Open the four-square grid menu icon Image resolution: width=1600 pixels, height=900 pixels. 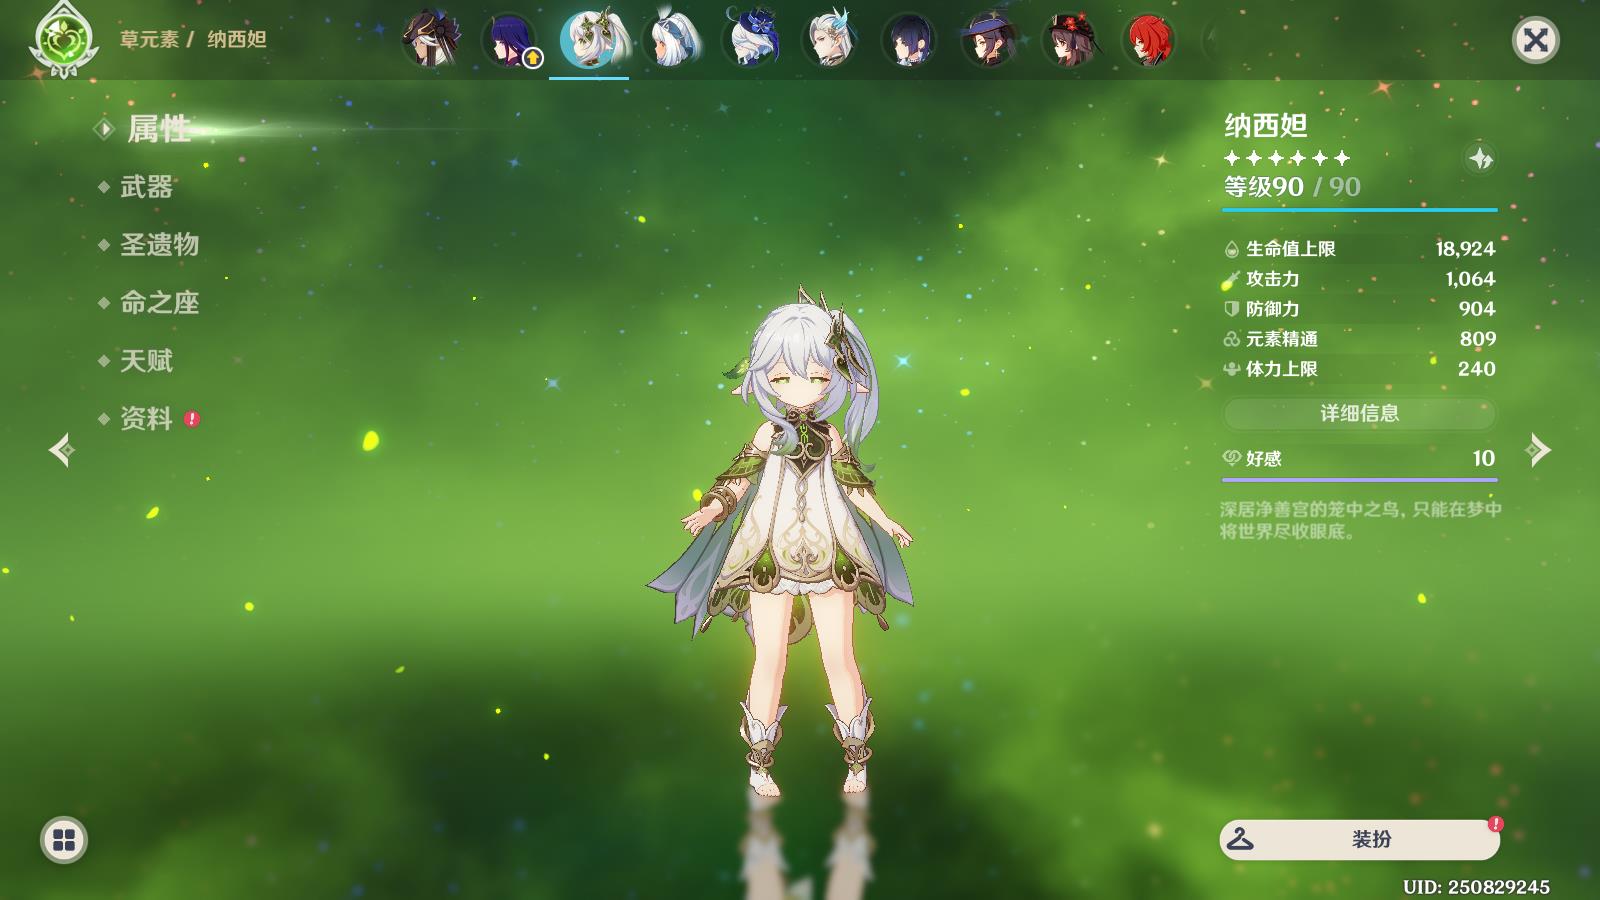tap(64, 840)
